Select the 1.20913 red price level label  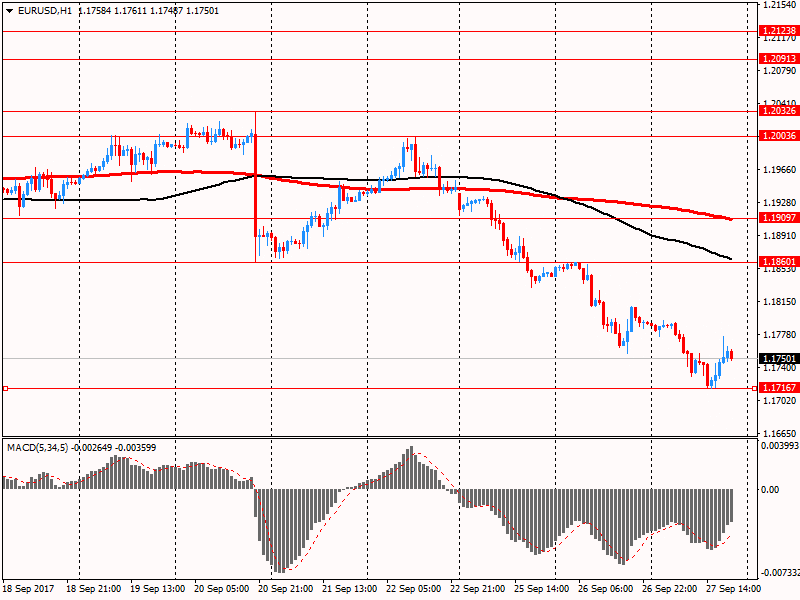pos(779,59)
